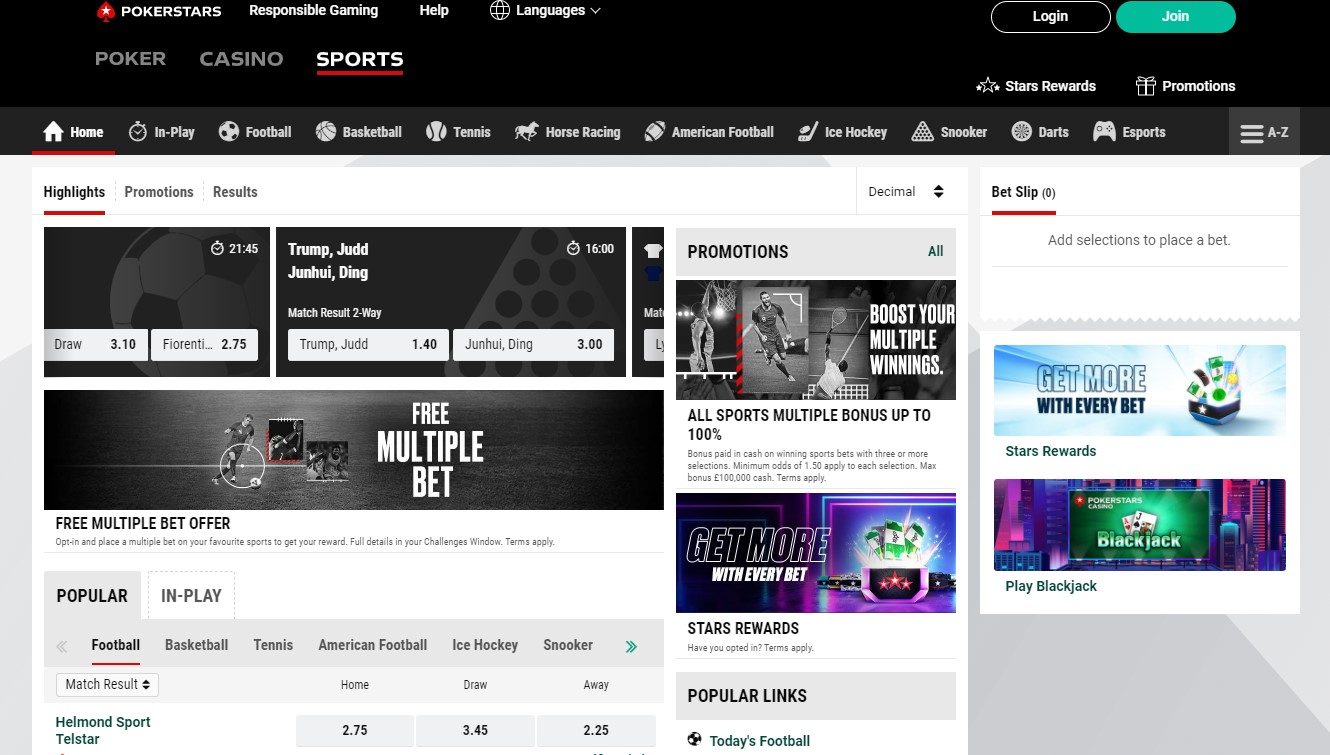The image size is (1330, 755).
Task: Open Helmond Sport Telstar match
Action: click(x=103, y=731)
